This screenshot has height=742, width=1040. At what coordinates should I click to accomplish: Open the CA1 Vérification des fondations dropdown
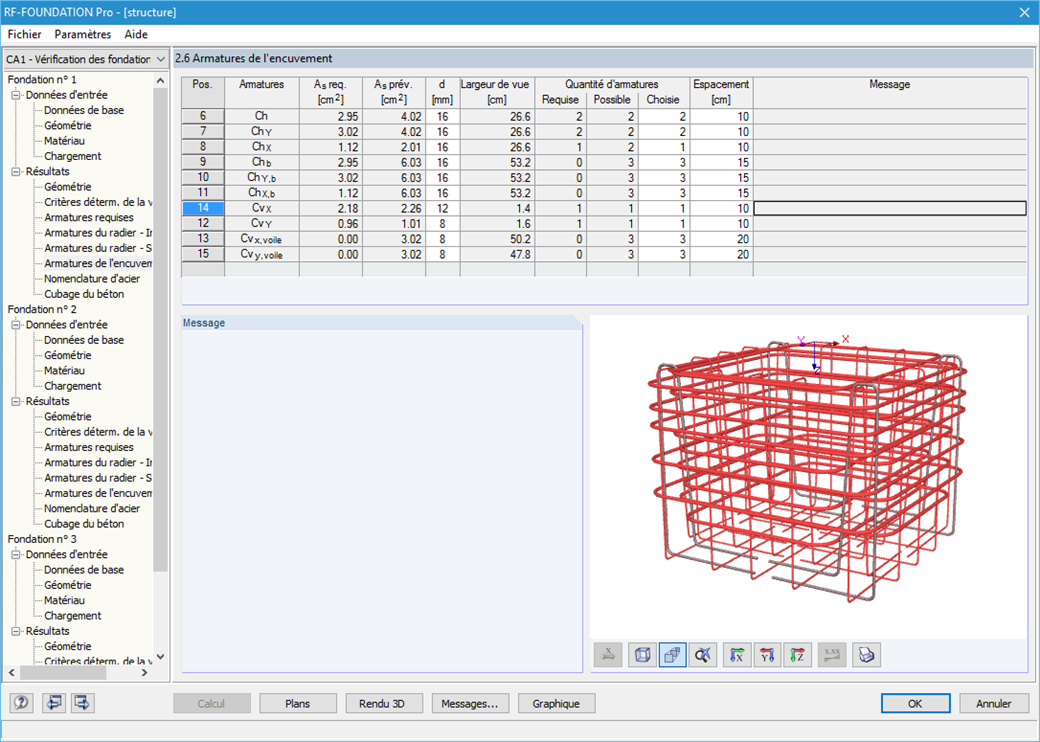86,59
